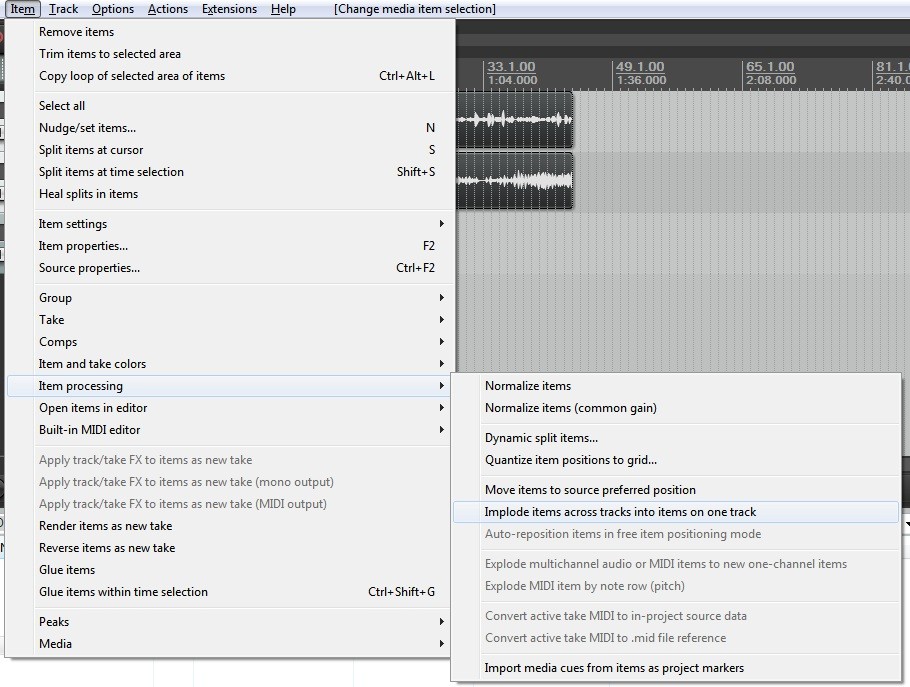Select Heal splits in items
Screen dimensions: 910x687
[230, 194]
